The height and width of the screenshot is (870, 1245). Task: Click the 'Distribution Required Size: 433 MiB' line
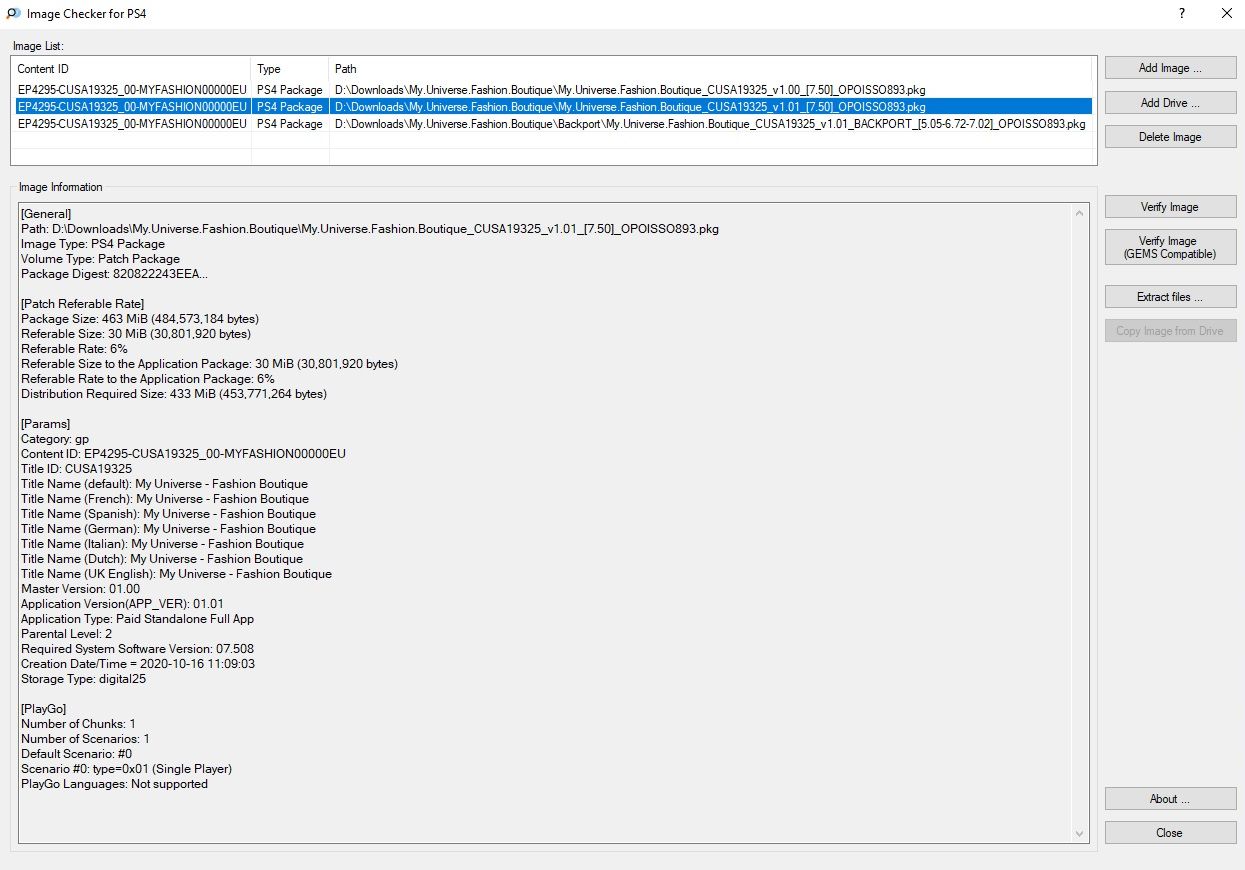[x=174, y=394]
